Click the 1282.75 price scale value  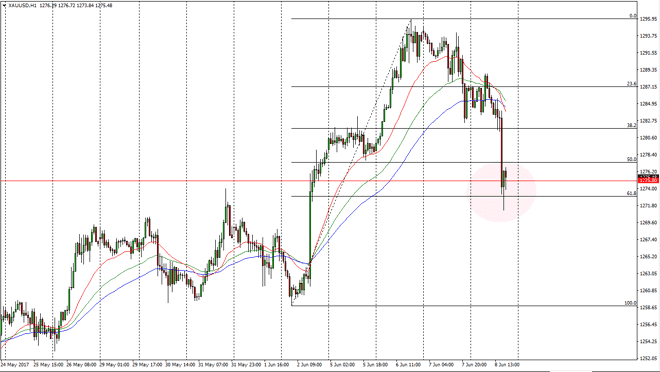pyautogui.click(x=649, y=121)
